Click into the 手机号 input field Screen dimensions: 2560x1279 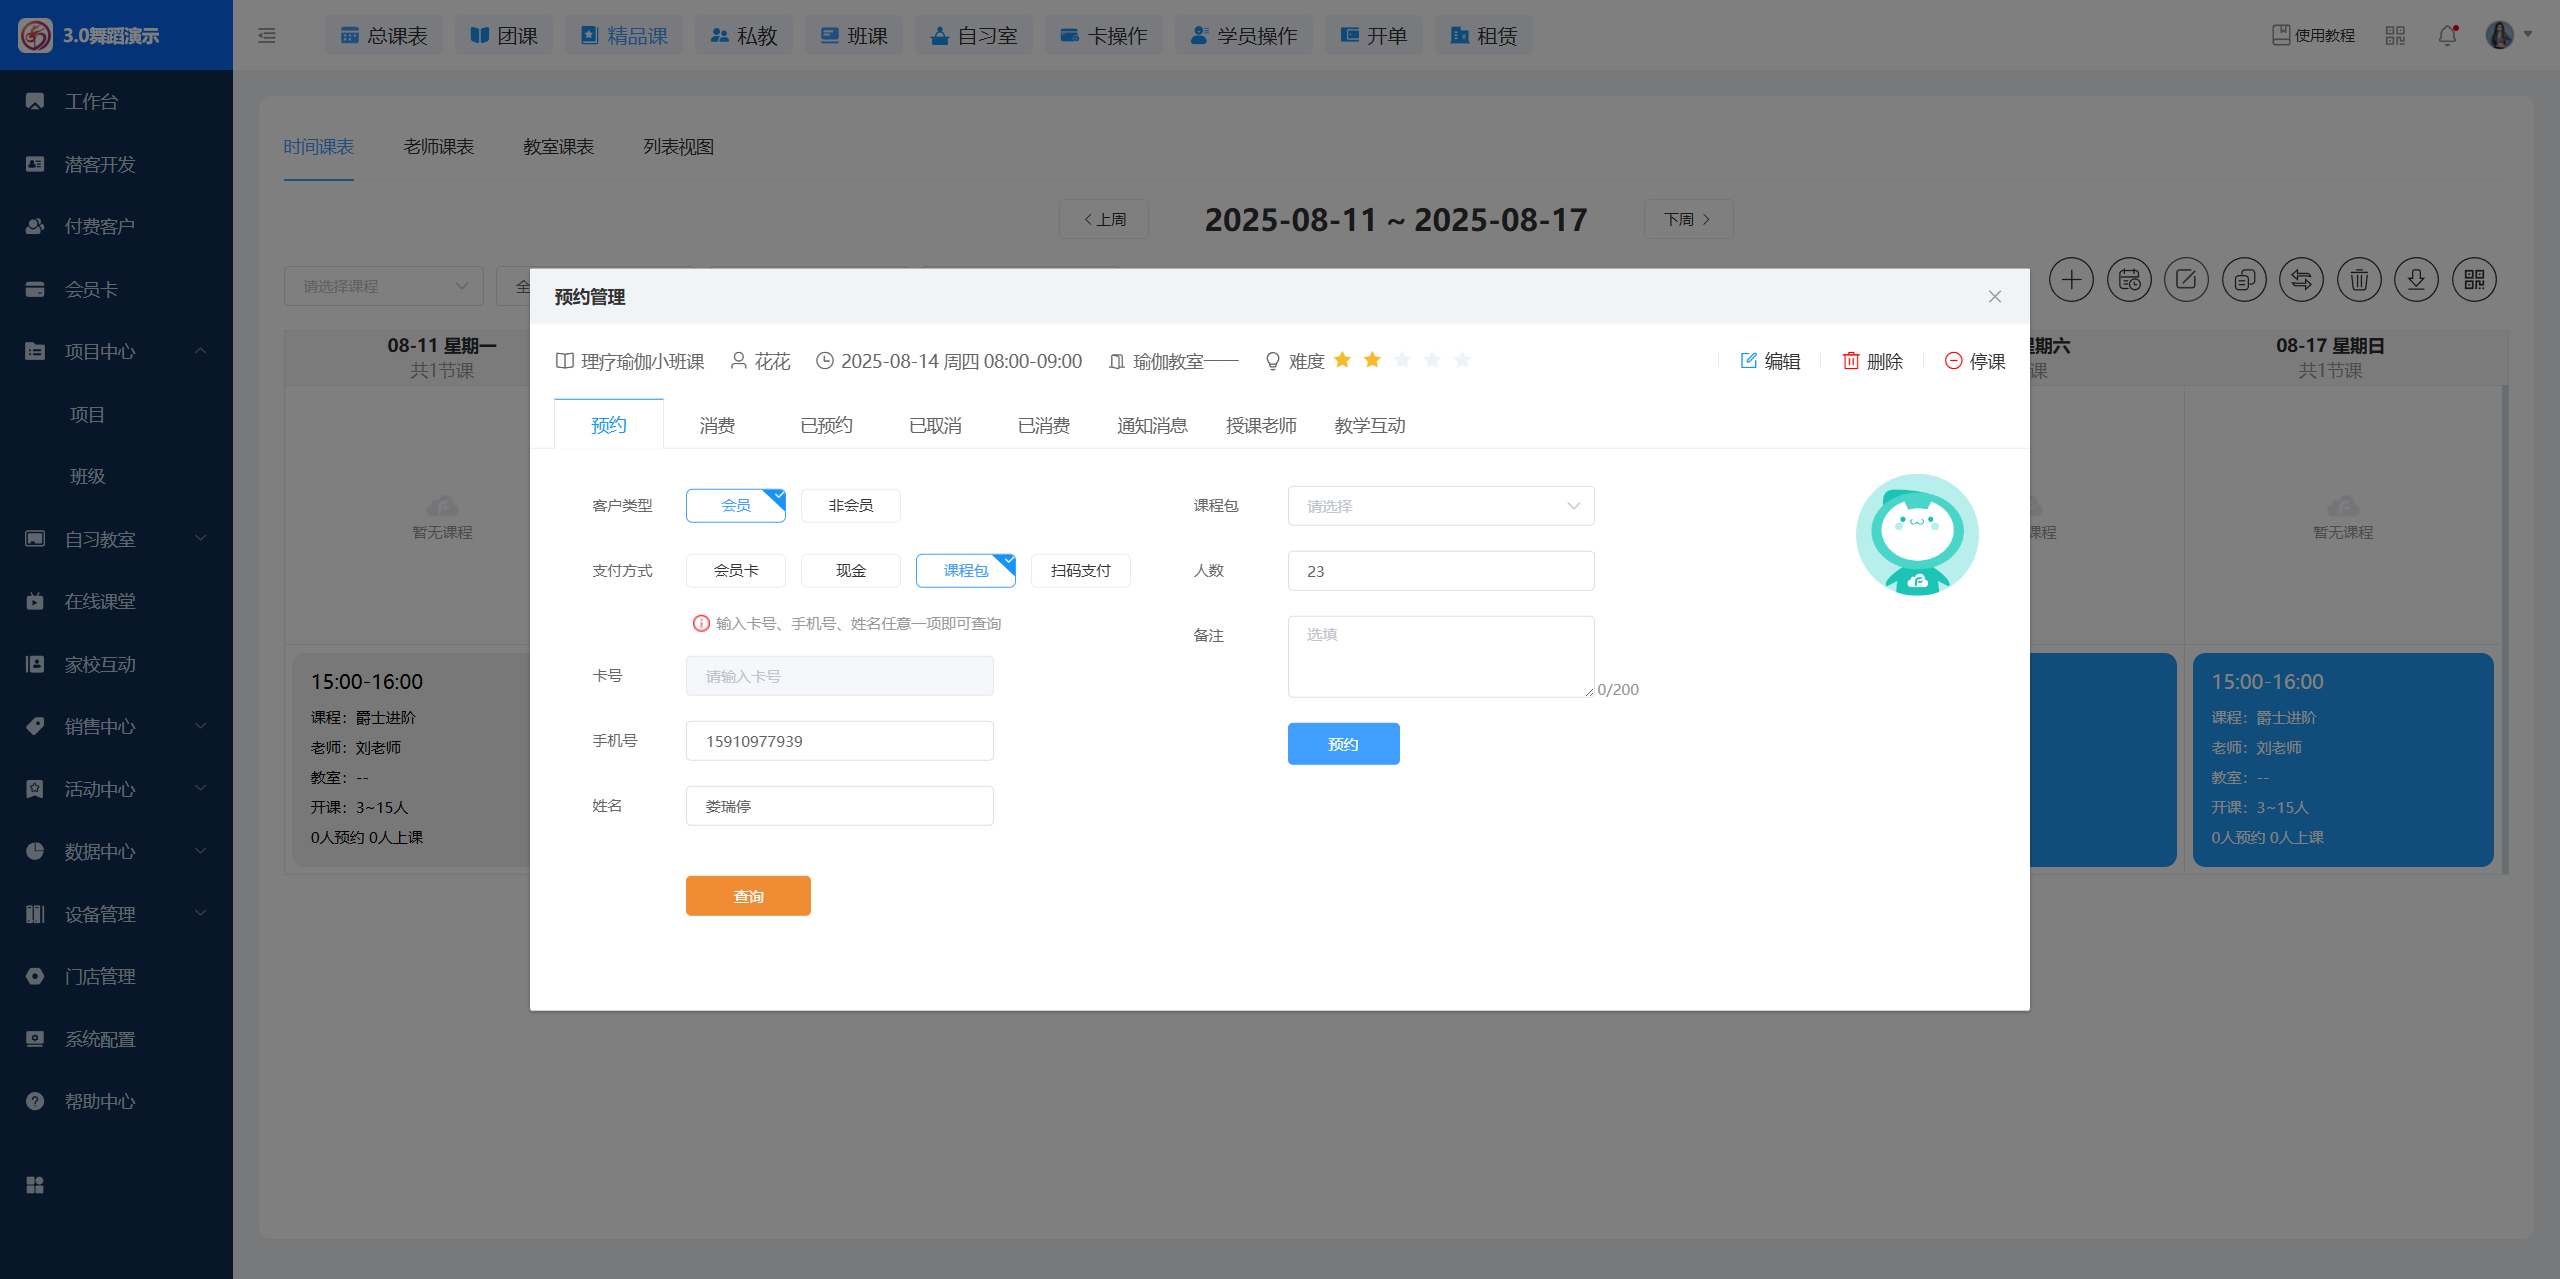[839, 741]
